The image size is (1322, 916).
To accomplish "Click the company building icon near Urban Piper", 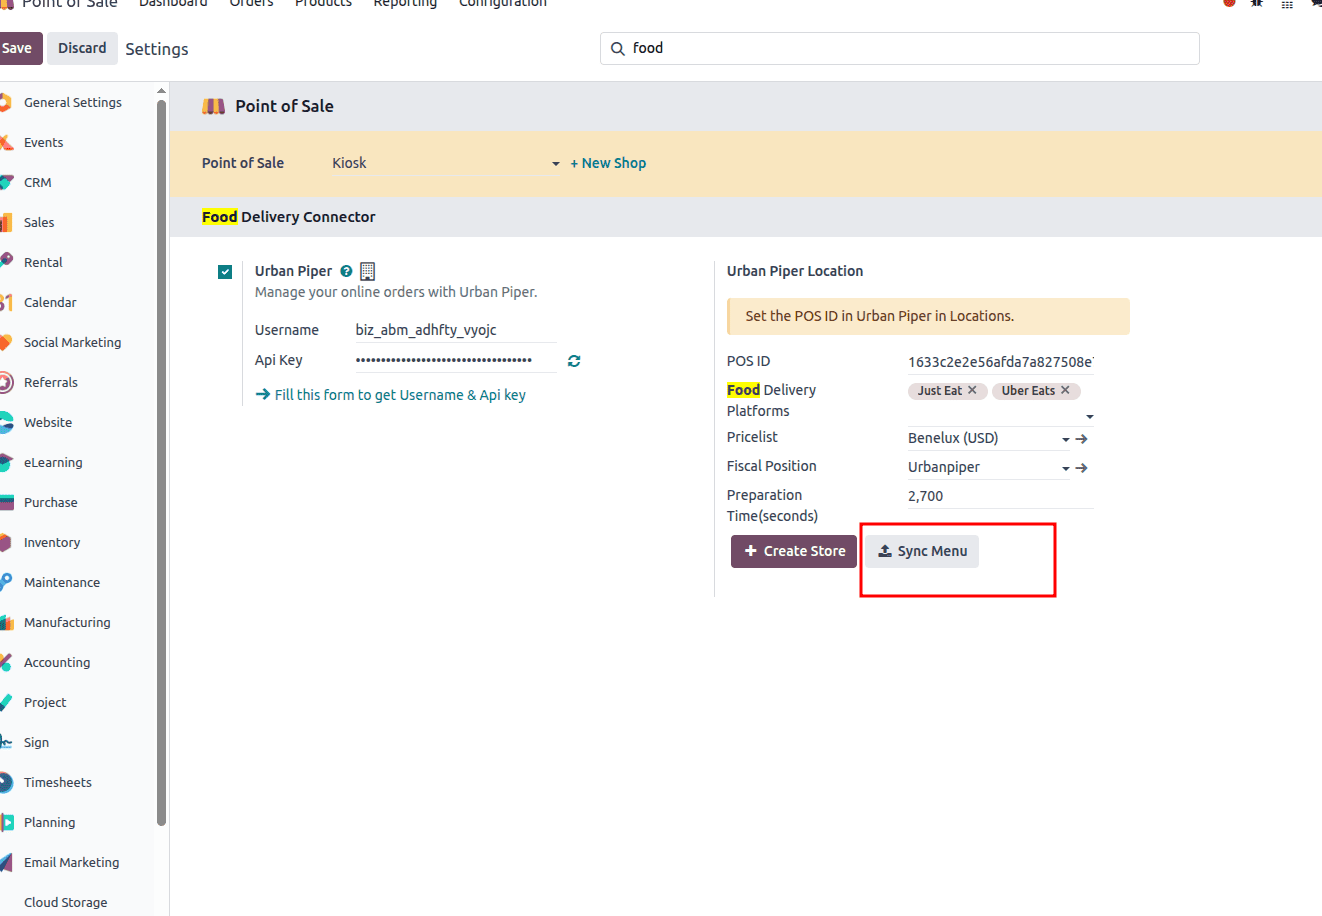I will point(366,270).
